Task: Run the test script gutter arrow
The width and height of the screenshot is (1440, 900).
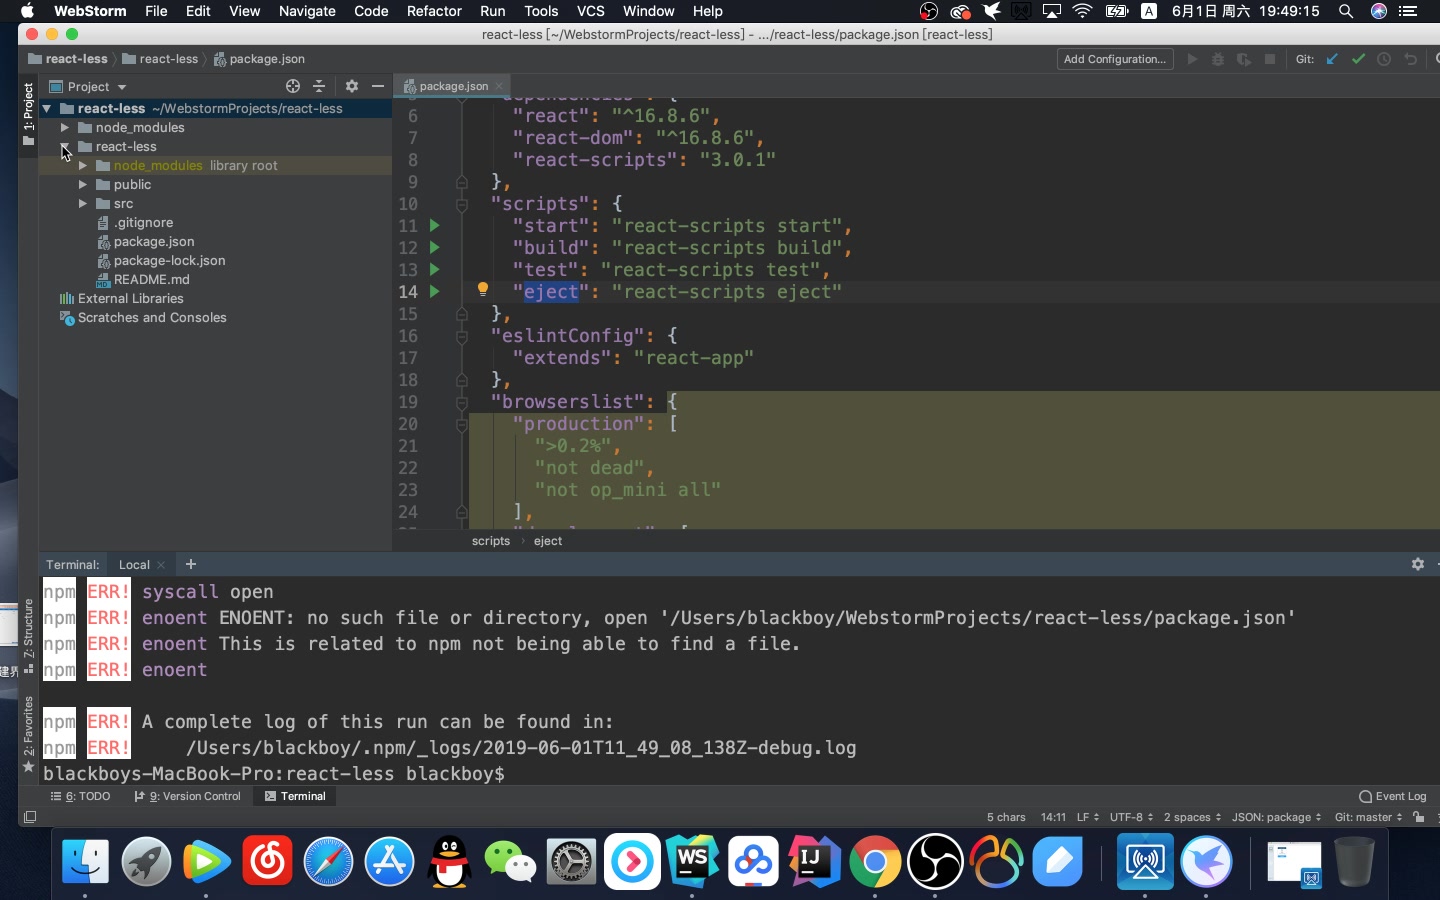Action: pyautogui.click(x=434, y=270)
